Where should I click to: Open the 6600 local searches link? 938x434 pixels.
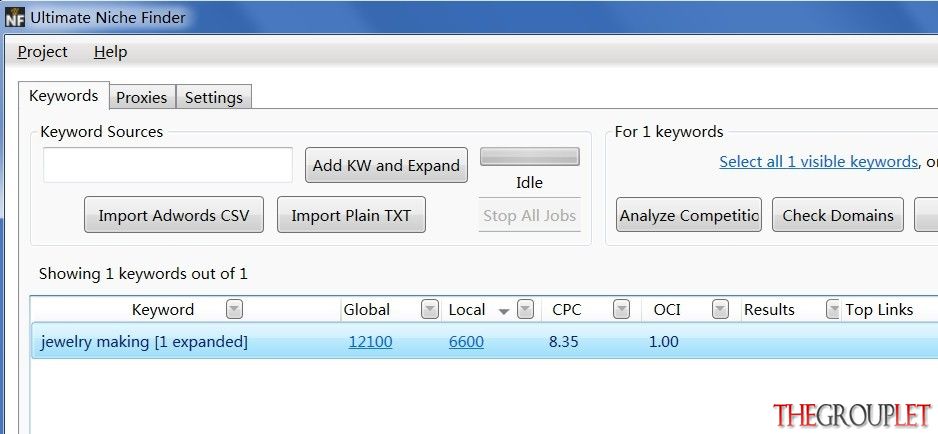466,342
